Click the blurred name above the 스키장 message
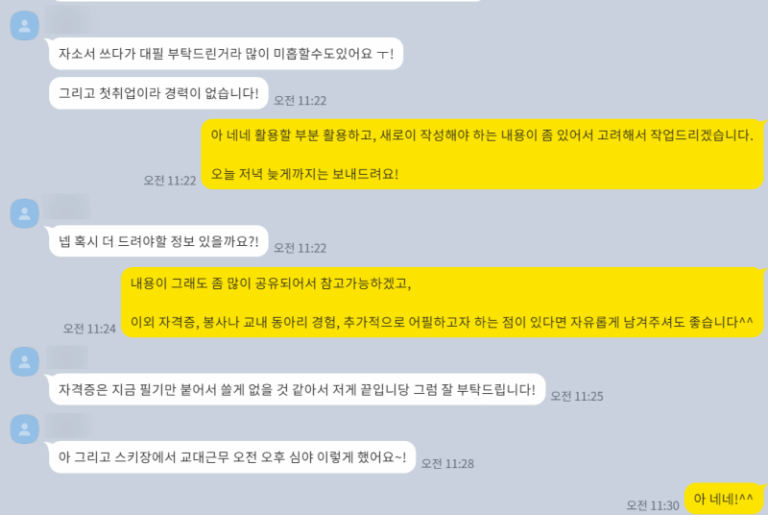The height and width of the screenshot is (515, 768). (x=68, y=425)
